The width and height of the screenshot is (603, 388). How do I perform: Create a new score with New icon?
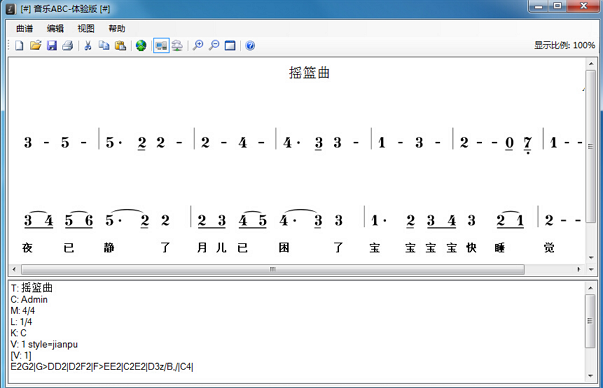(x=19, y=45)
